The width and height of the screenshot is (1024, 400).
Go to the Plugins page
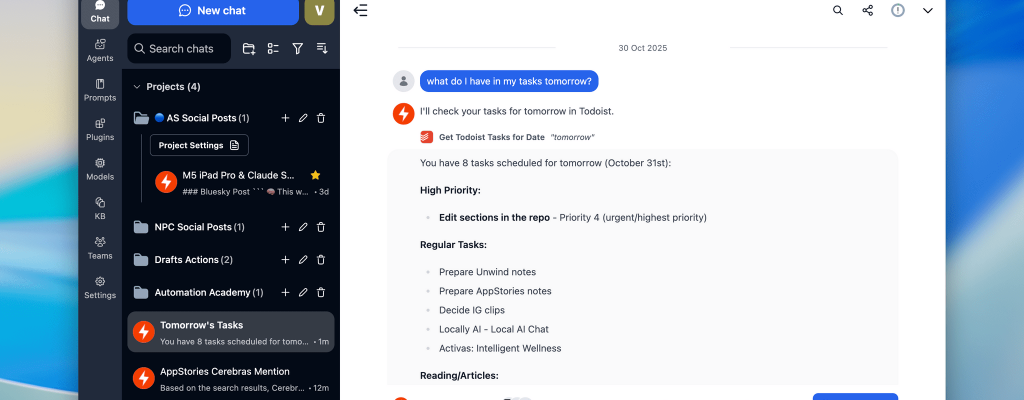pos(100,129)
